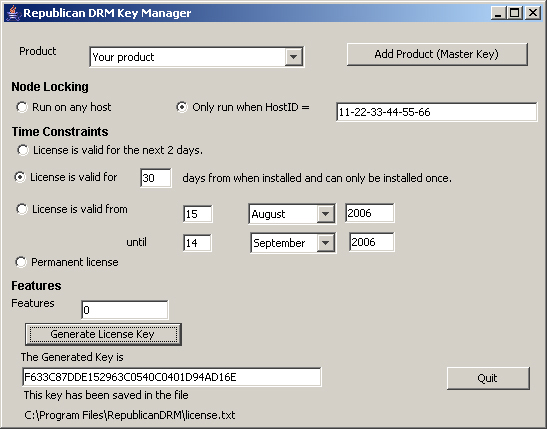Click the 30 days input field

pos(156,178)
